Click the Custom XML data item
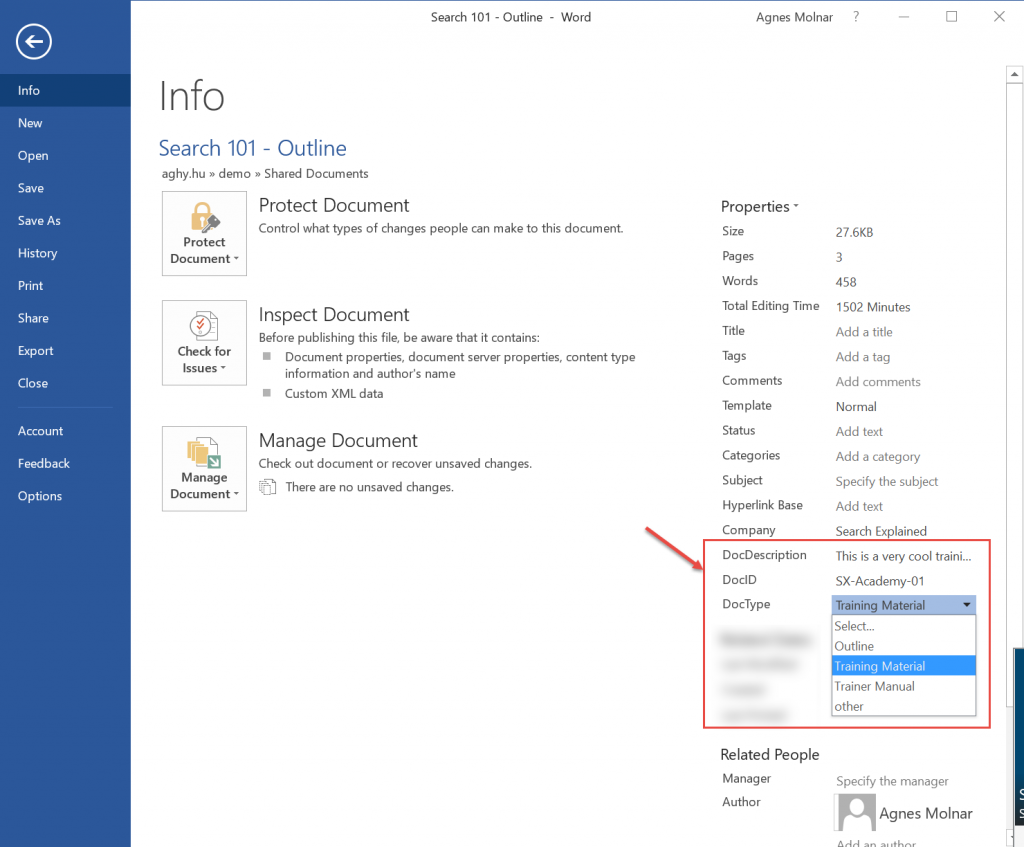 pyautogui.click(x=334, y=394)
